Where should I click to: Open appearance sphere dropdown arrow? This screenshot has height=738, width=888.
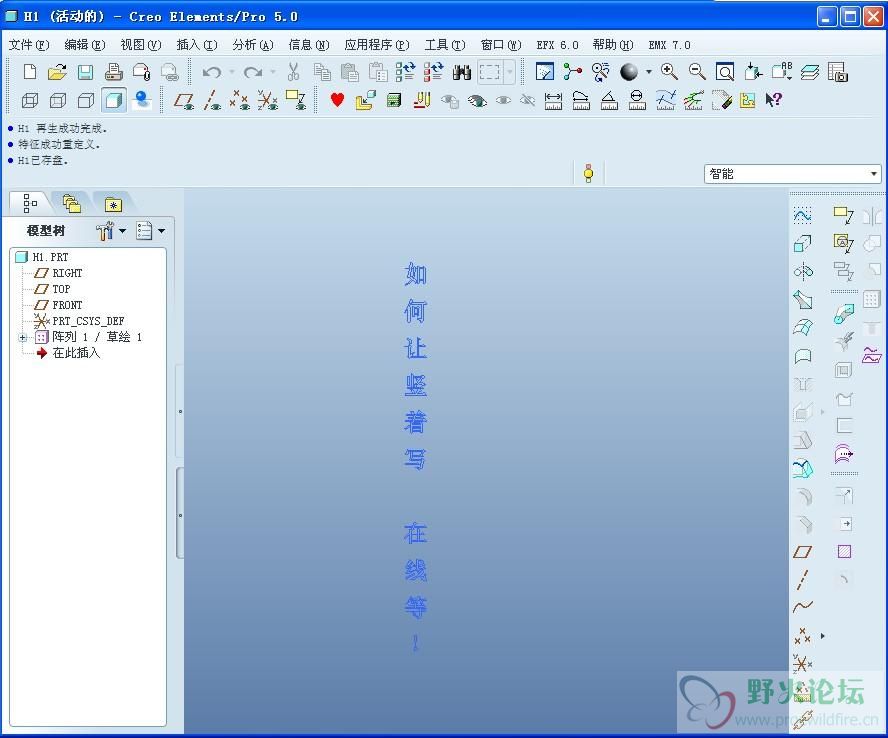[x=648, y=72]
